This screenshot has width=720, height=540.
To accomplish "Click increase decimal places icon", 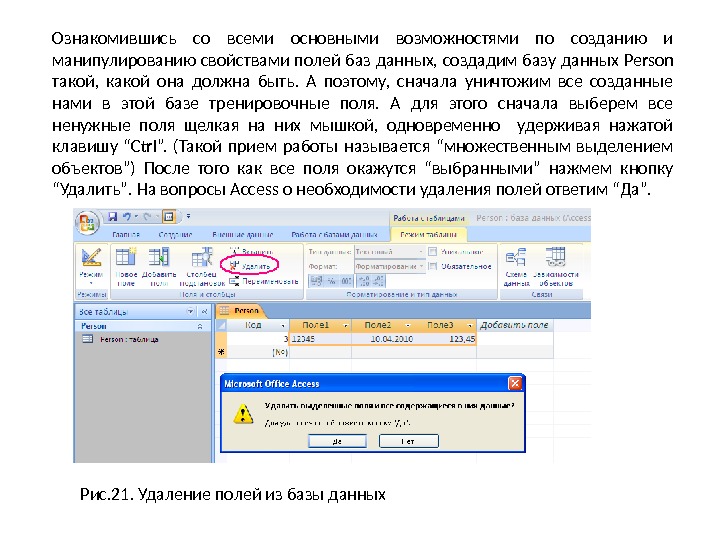I will click(x=364, y=281).
